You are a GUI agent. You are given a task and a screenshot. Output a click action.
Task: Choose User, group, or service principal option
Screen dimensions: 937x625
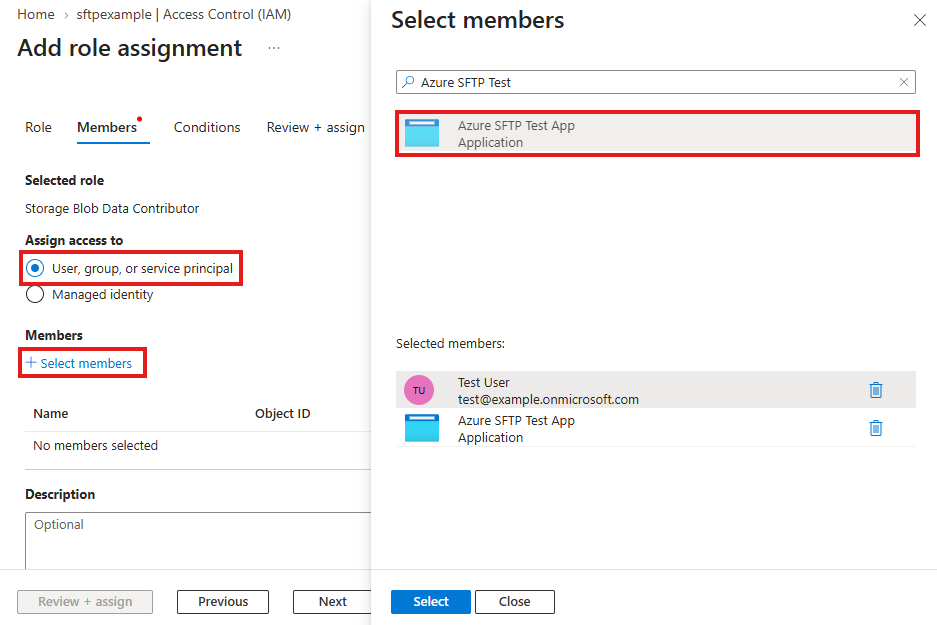click(x=130, y=268)
